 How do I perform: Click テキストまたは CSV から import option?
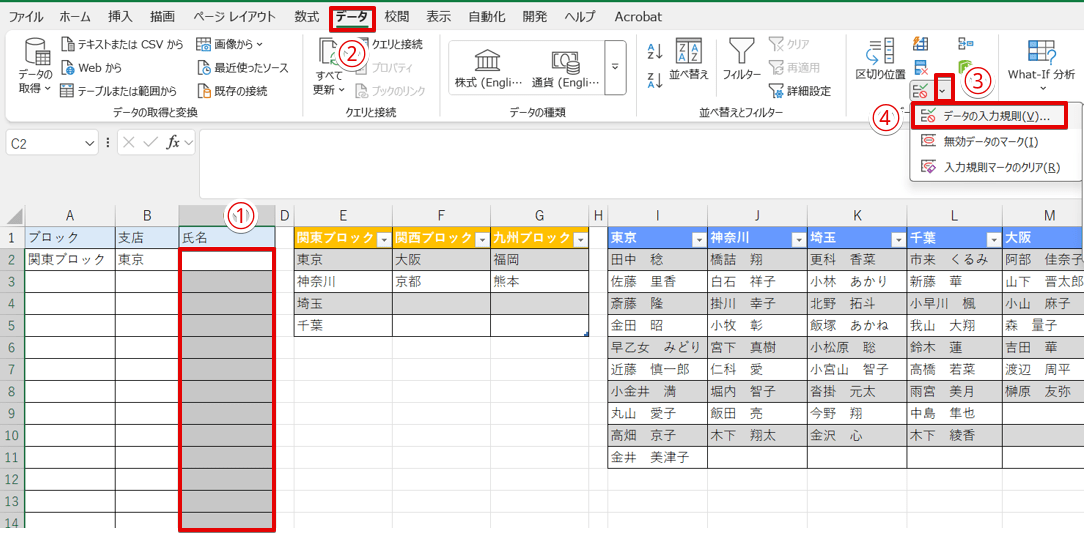[x=122, y=45]
